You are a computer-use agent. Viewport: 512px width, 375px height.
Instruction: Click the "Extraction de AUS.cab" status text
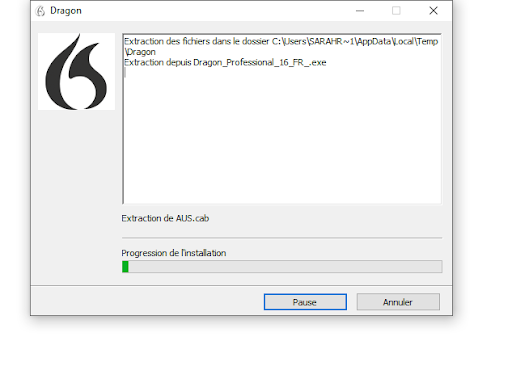(165, 218)
